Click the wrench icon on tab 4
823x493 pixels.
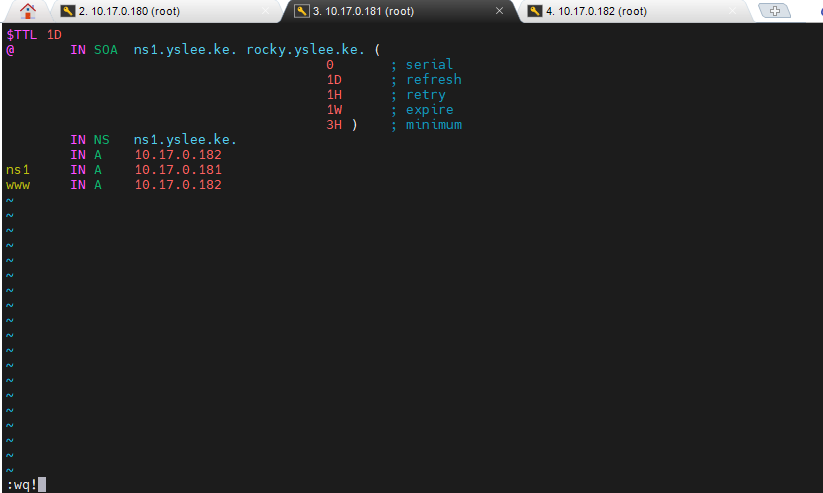tap(535, 11)
